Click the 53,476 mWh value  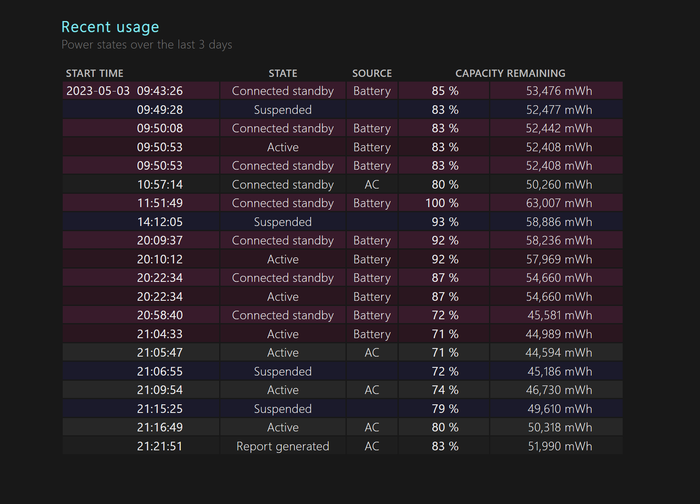tap(559, 91)
